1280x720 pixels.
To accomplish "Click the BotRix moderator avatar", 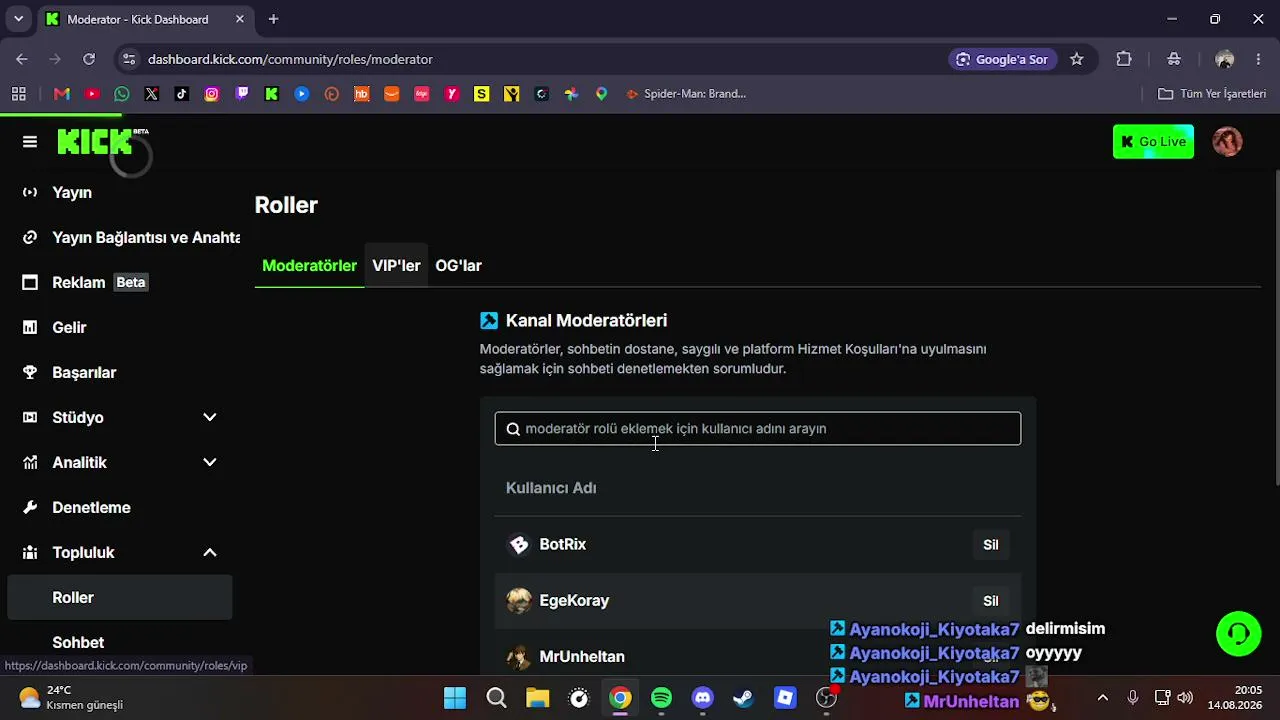I will 519,544.
